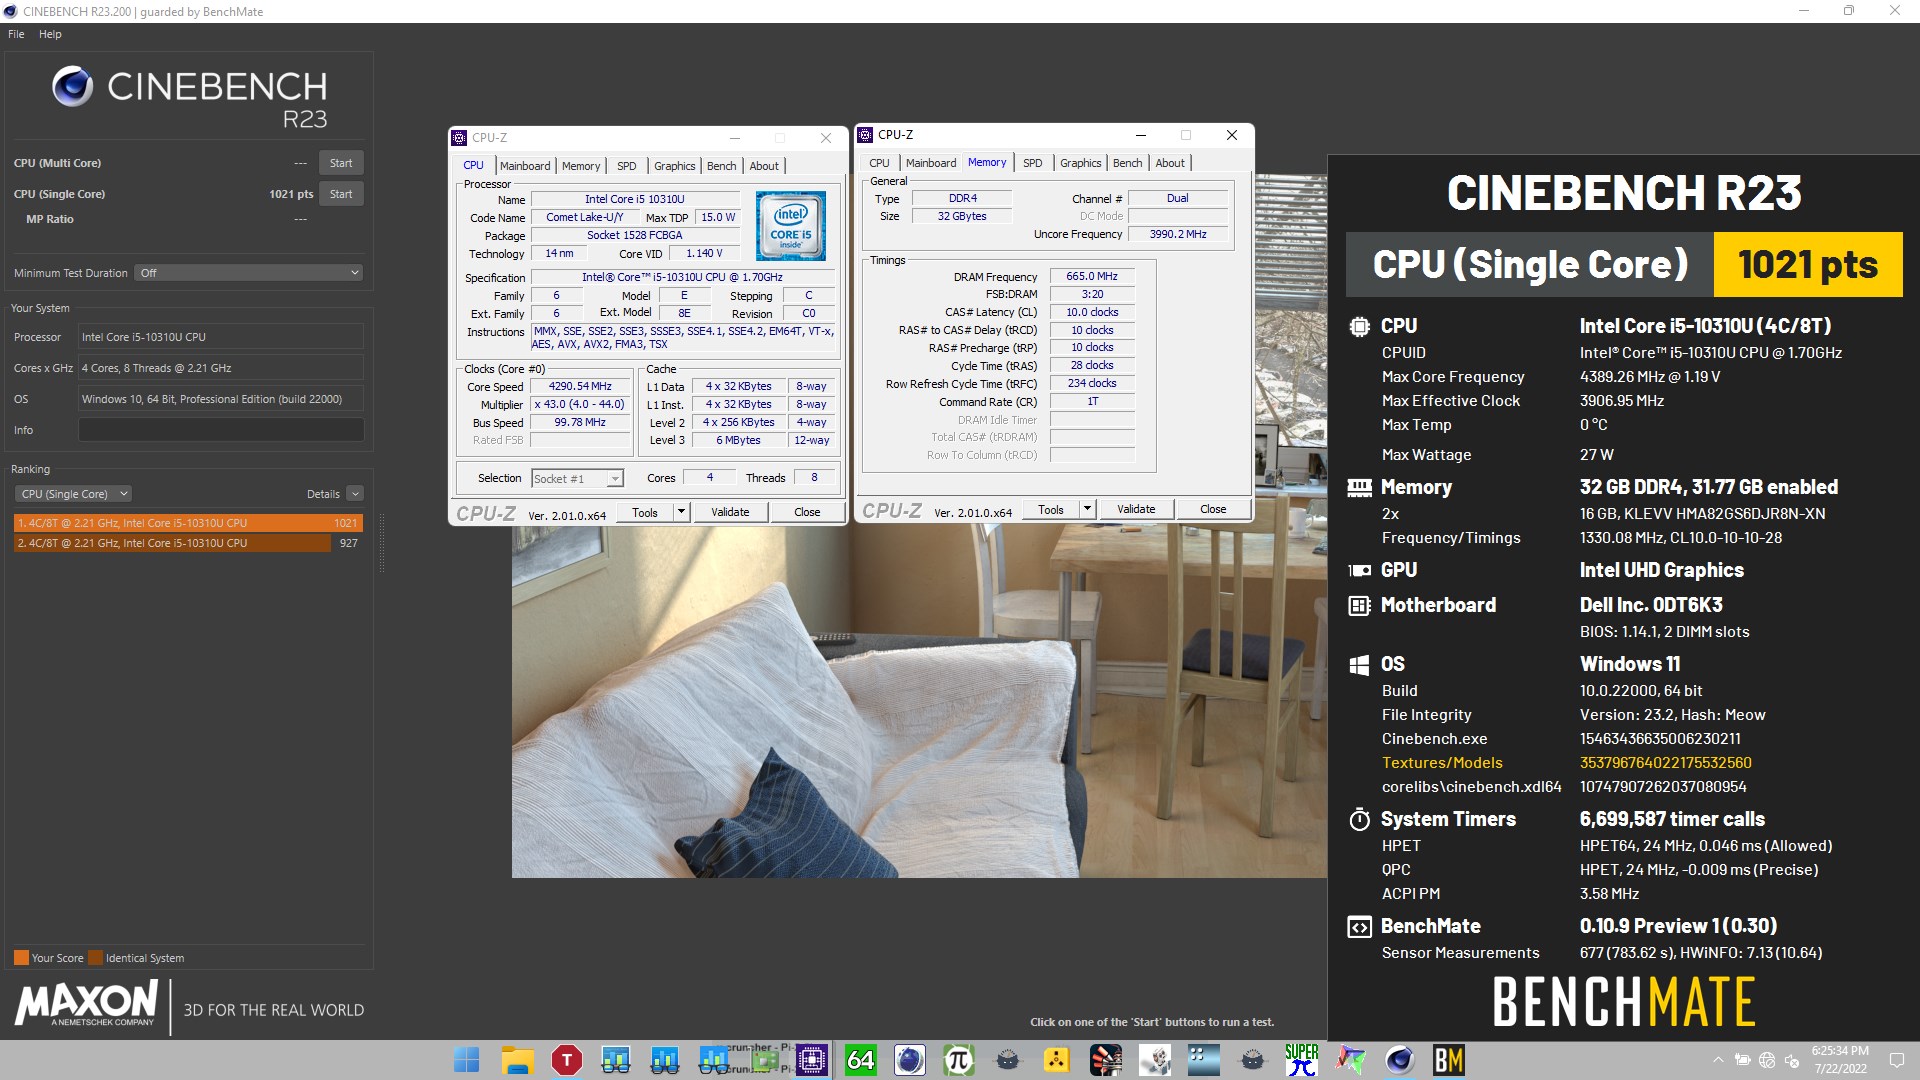This screenshot has height=1080, width=1920.
Task: Click the Info input field
Action: (221, 430)
